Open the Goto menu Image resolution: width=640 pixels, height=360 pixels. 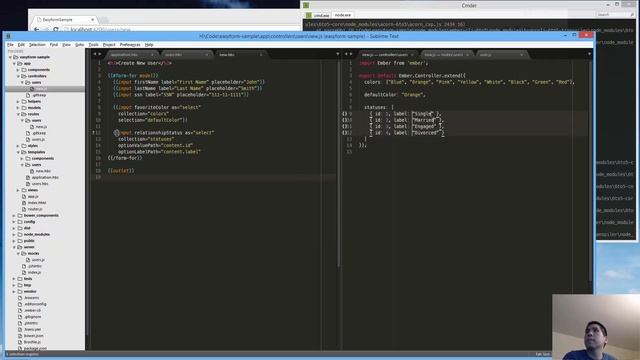coord(80,44)
